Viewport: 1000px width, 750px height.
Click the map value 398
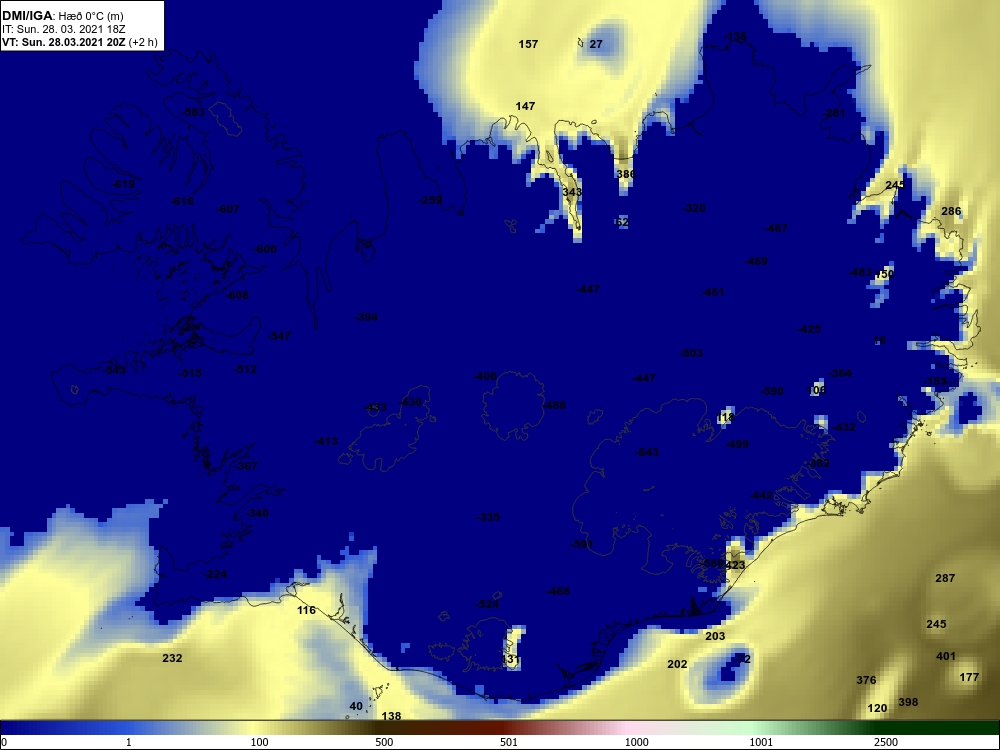[x=908, y=702]
